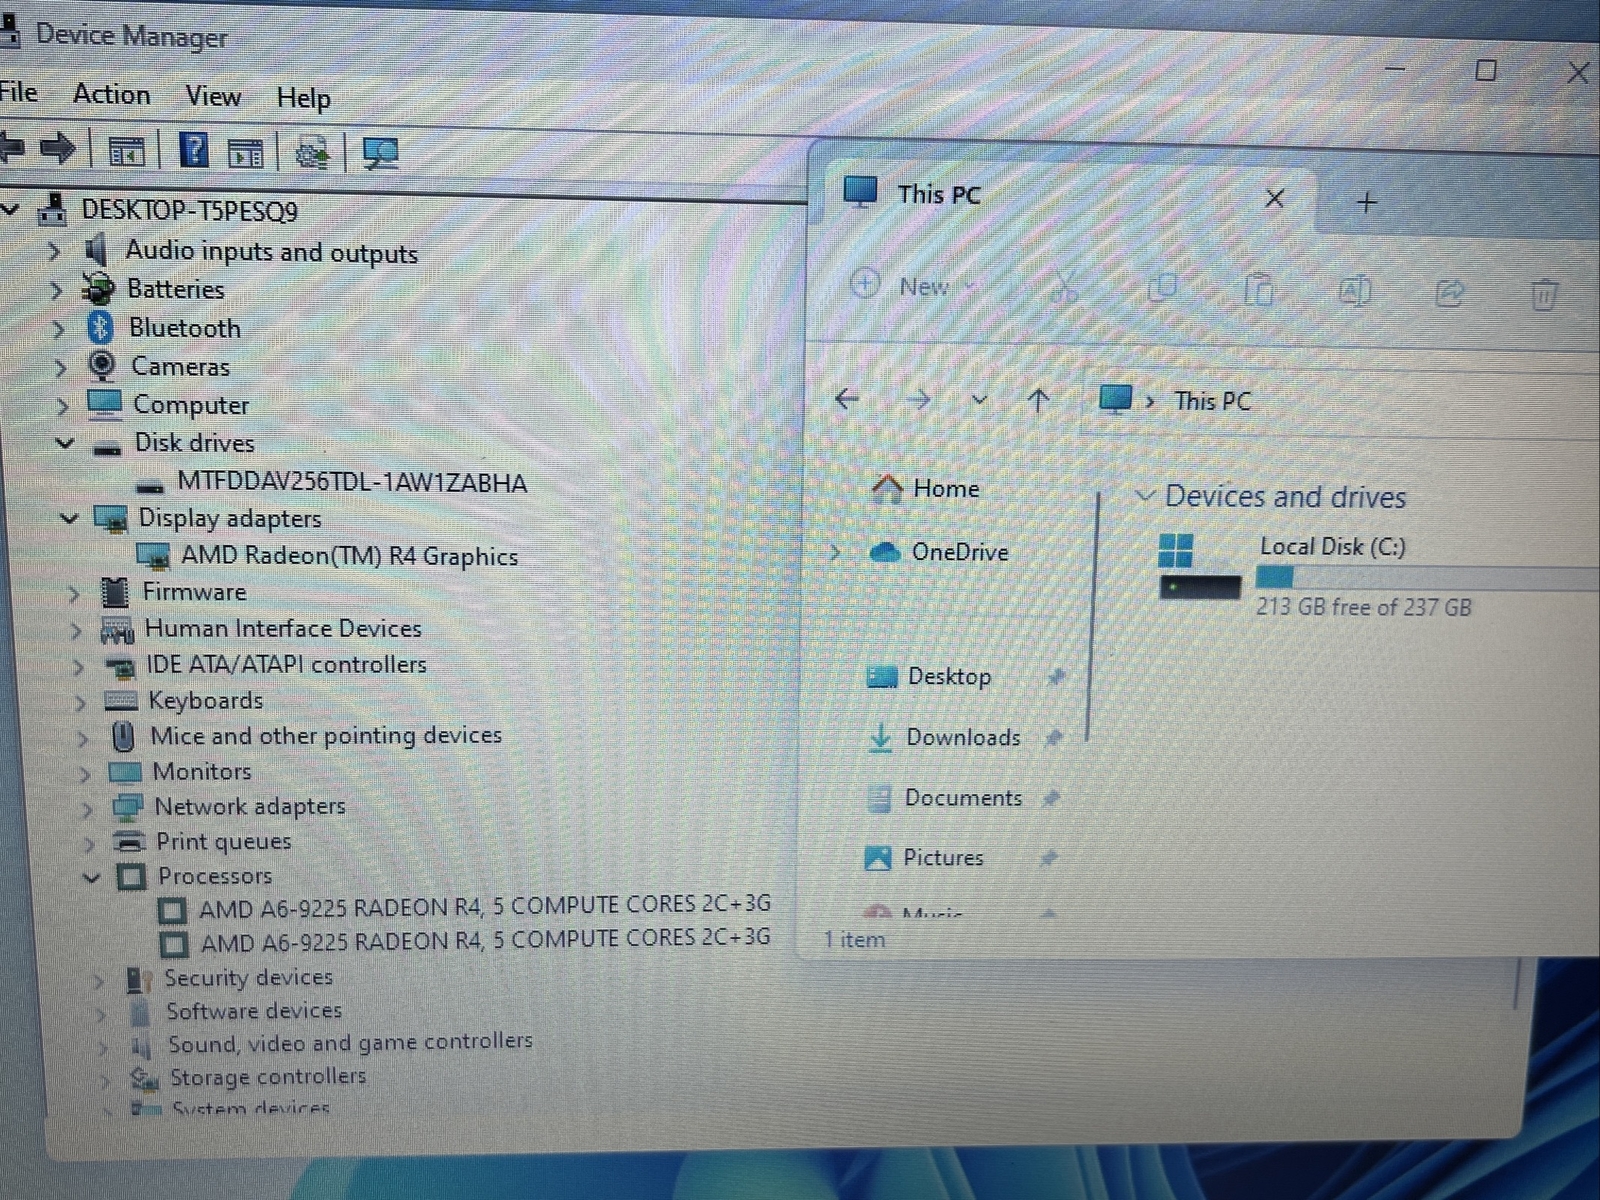Viewport: 1600px width, 1200px height.
Task: Add a new tab in File Explorer
Action: coord(1366,202)
